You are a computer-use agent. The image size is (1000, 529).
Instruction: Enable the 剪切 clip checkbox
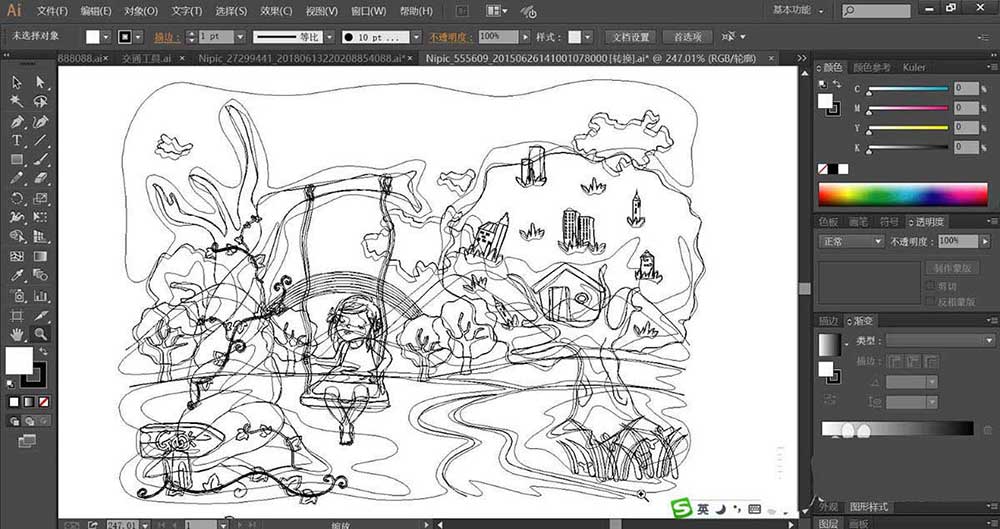(x=930, y=286)
